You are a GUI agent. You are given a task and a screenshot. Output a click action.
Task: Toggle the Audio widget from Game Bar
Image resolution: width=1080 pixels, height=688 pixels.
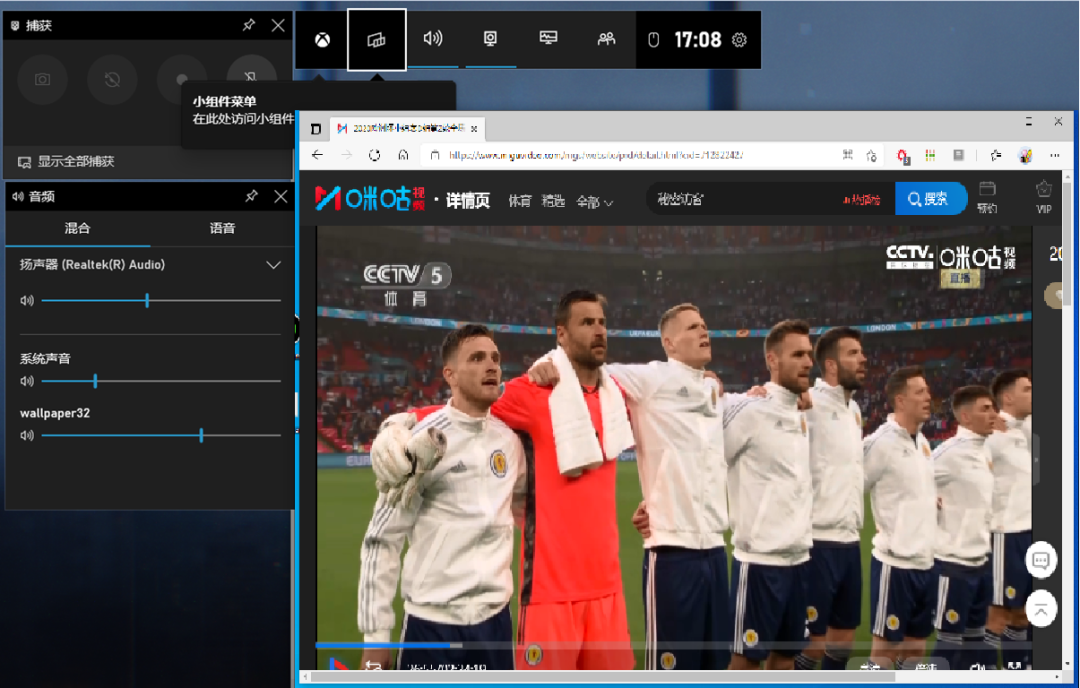coord(433,39)
